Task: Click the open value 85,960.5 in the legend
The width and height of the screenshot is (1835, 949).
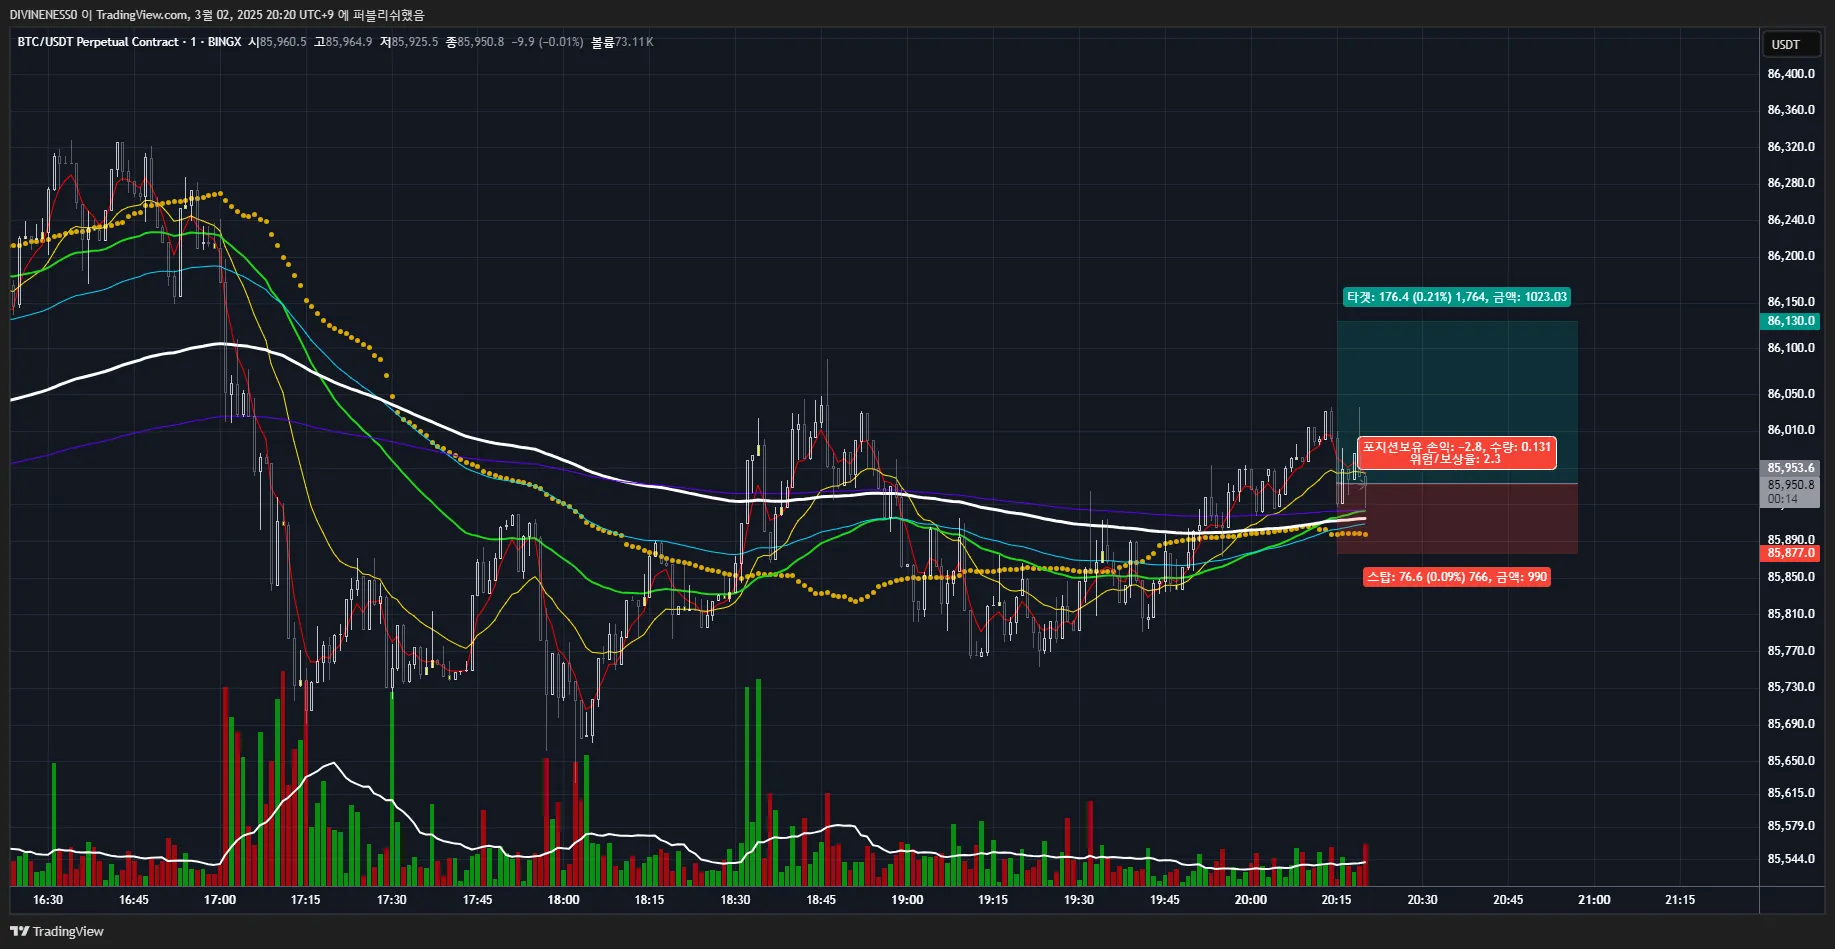Action: pyautogui.click(x=283, y=42)
